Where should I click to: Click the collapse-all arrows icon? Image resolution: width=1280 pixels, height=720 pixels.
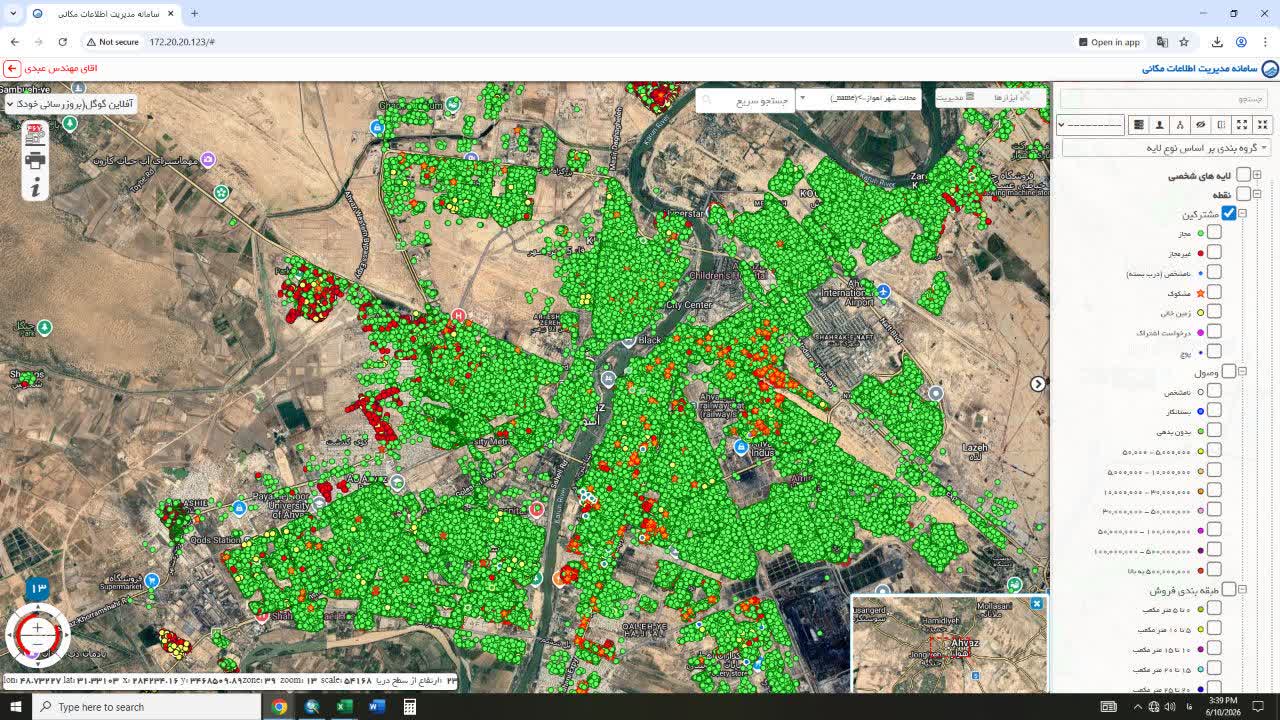point(1263,125)
